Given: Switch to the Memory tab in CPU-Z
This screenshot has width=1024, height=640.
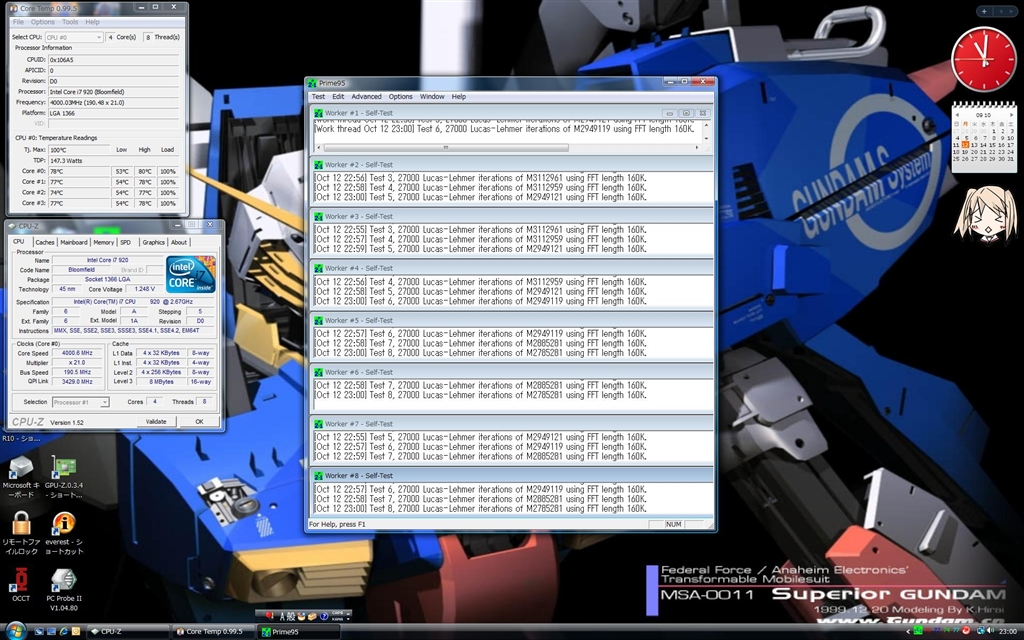Looking at the screenshot, I should (x=103, y=242).
